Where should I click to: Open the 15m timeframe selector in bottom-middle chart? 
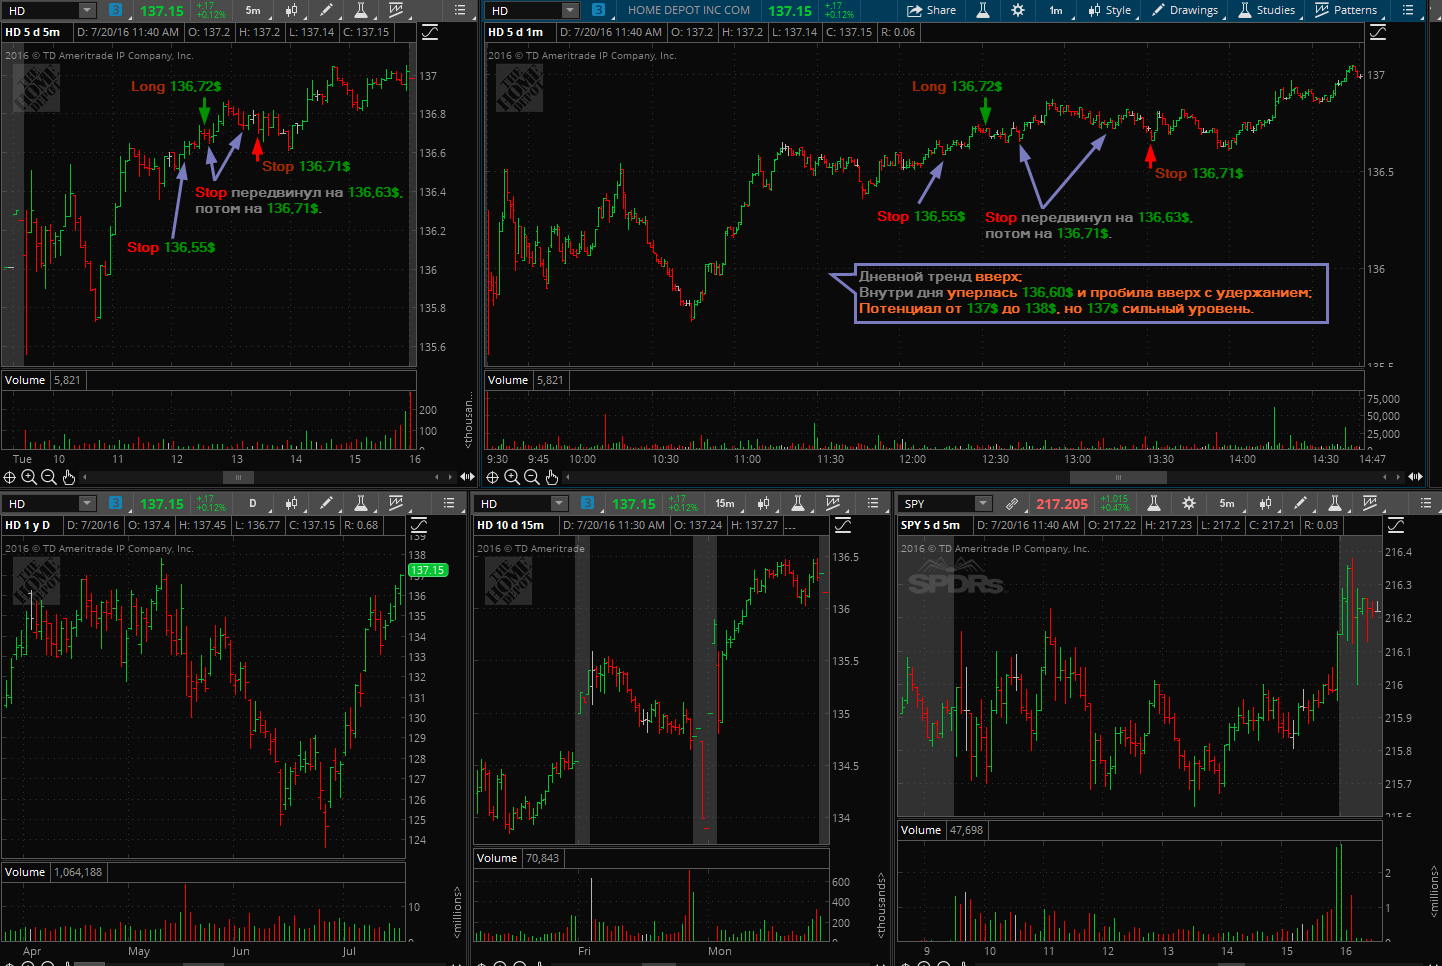click(725, 503)
